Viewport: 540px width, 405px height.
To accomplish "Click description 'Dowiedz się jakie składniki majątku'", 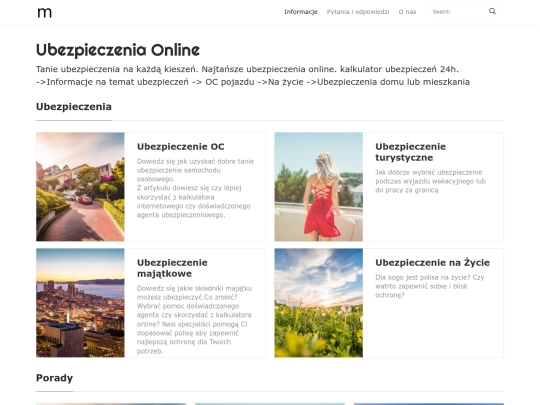I will 194,288.
